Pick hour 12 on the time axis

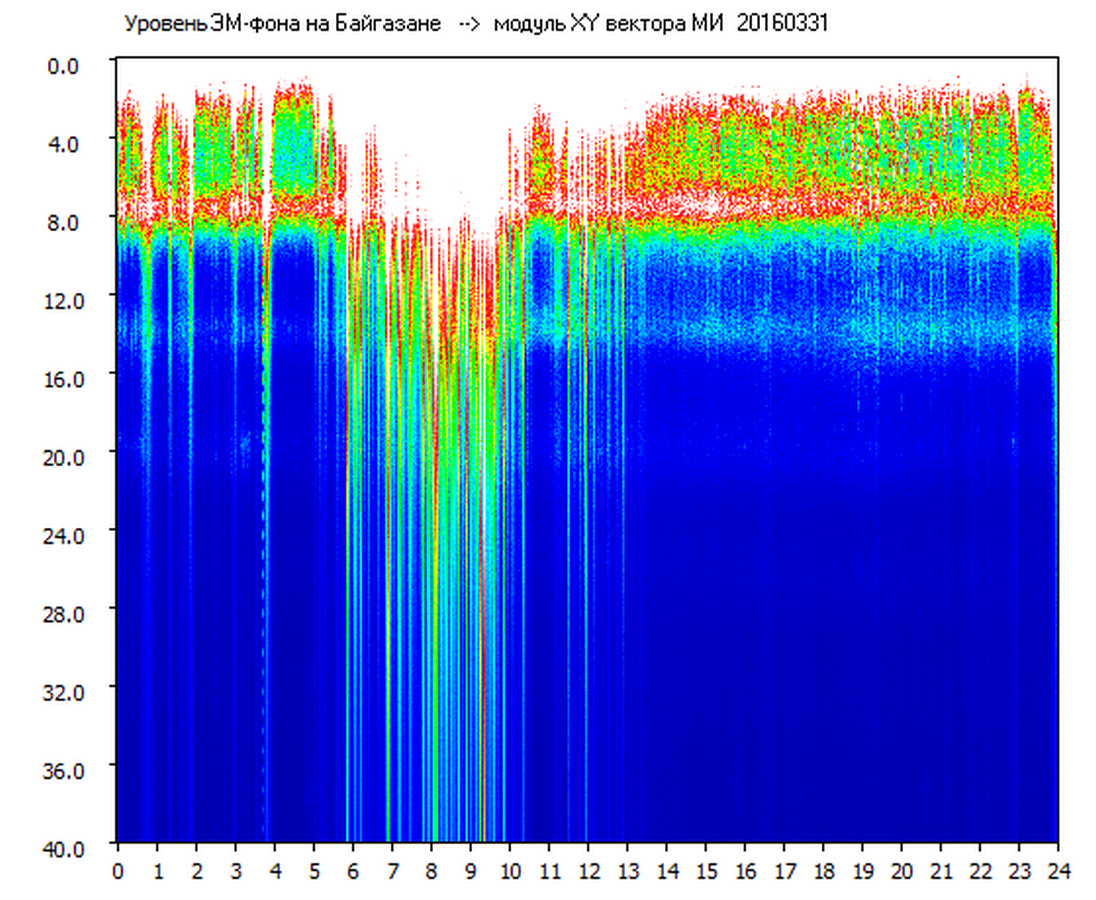[588, 871]
